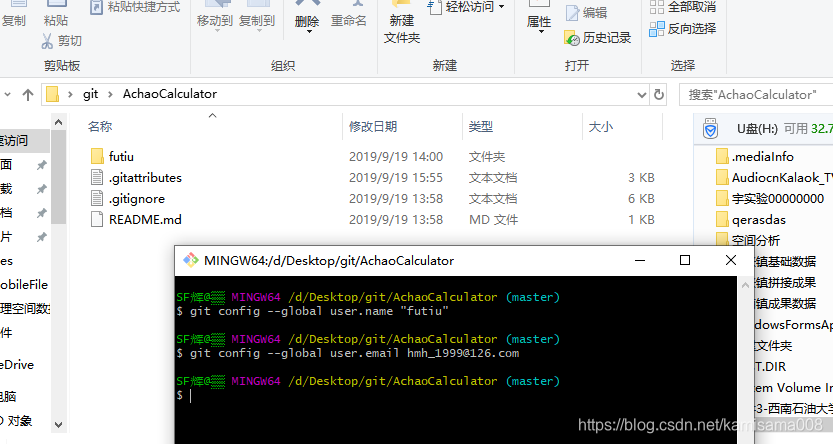Click the address bar folder icon
This screenshot has width=833, height=444.
pyautogui.click(x=52, y=94)
